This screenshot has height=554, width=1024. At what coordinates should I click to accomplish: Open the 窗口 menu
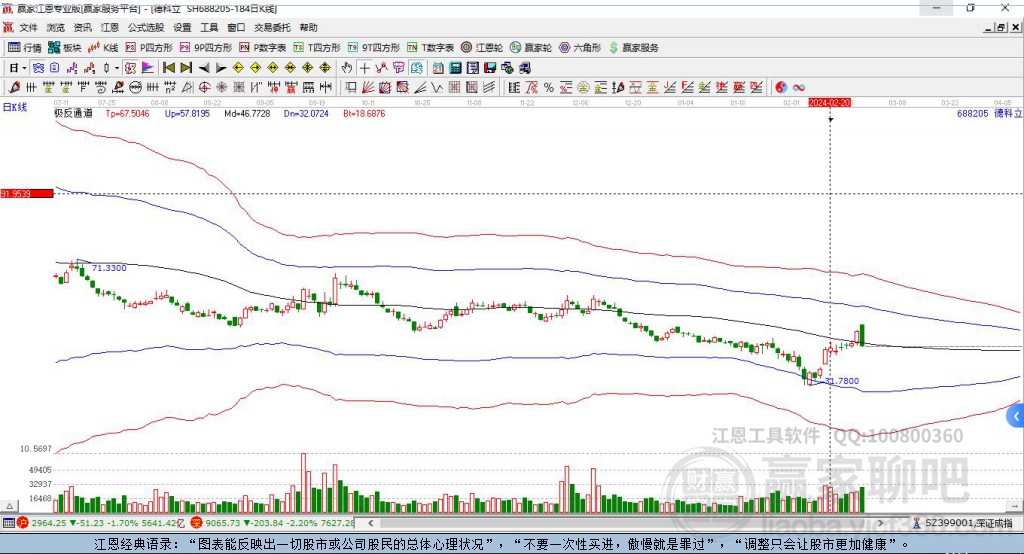coord(236,27)
